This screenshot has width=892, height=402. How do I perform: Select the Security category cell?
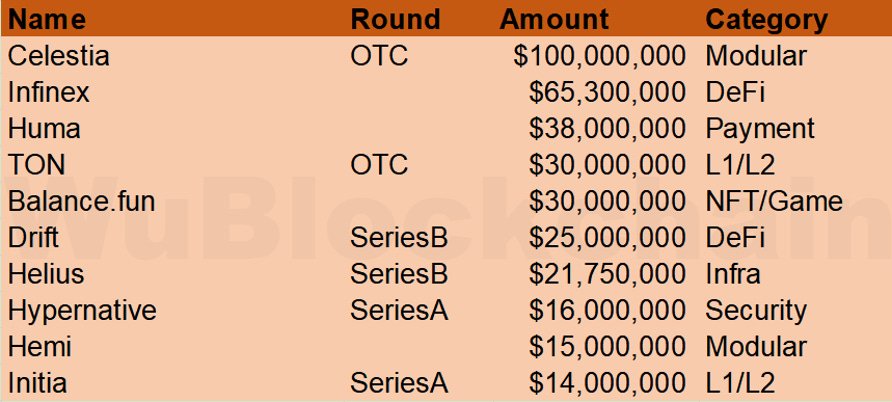click(755, 310)
